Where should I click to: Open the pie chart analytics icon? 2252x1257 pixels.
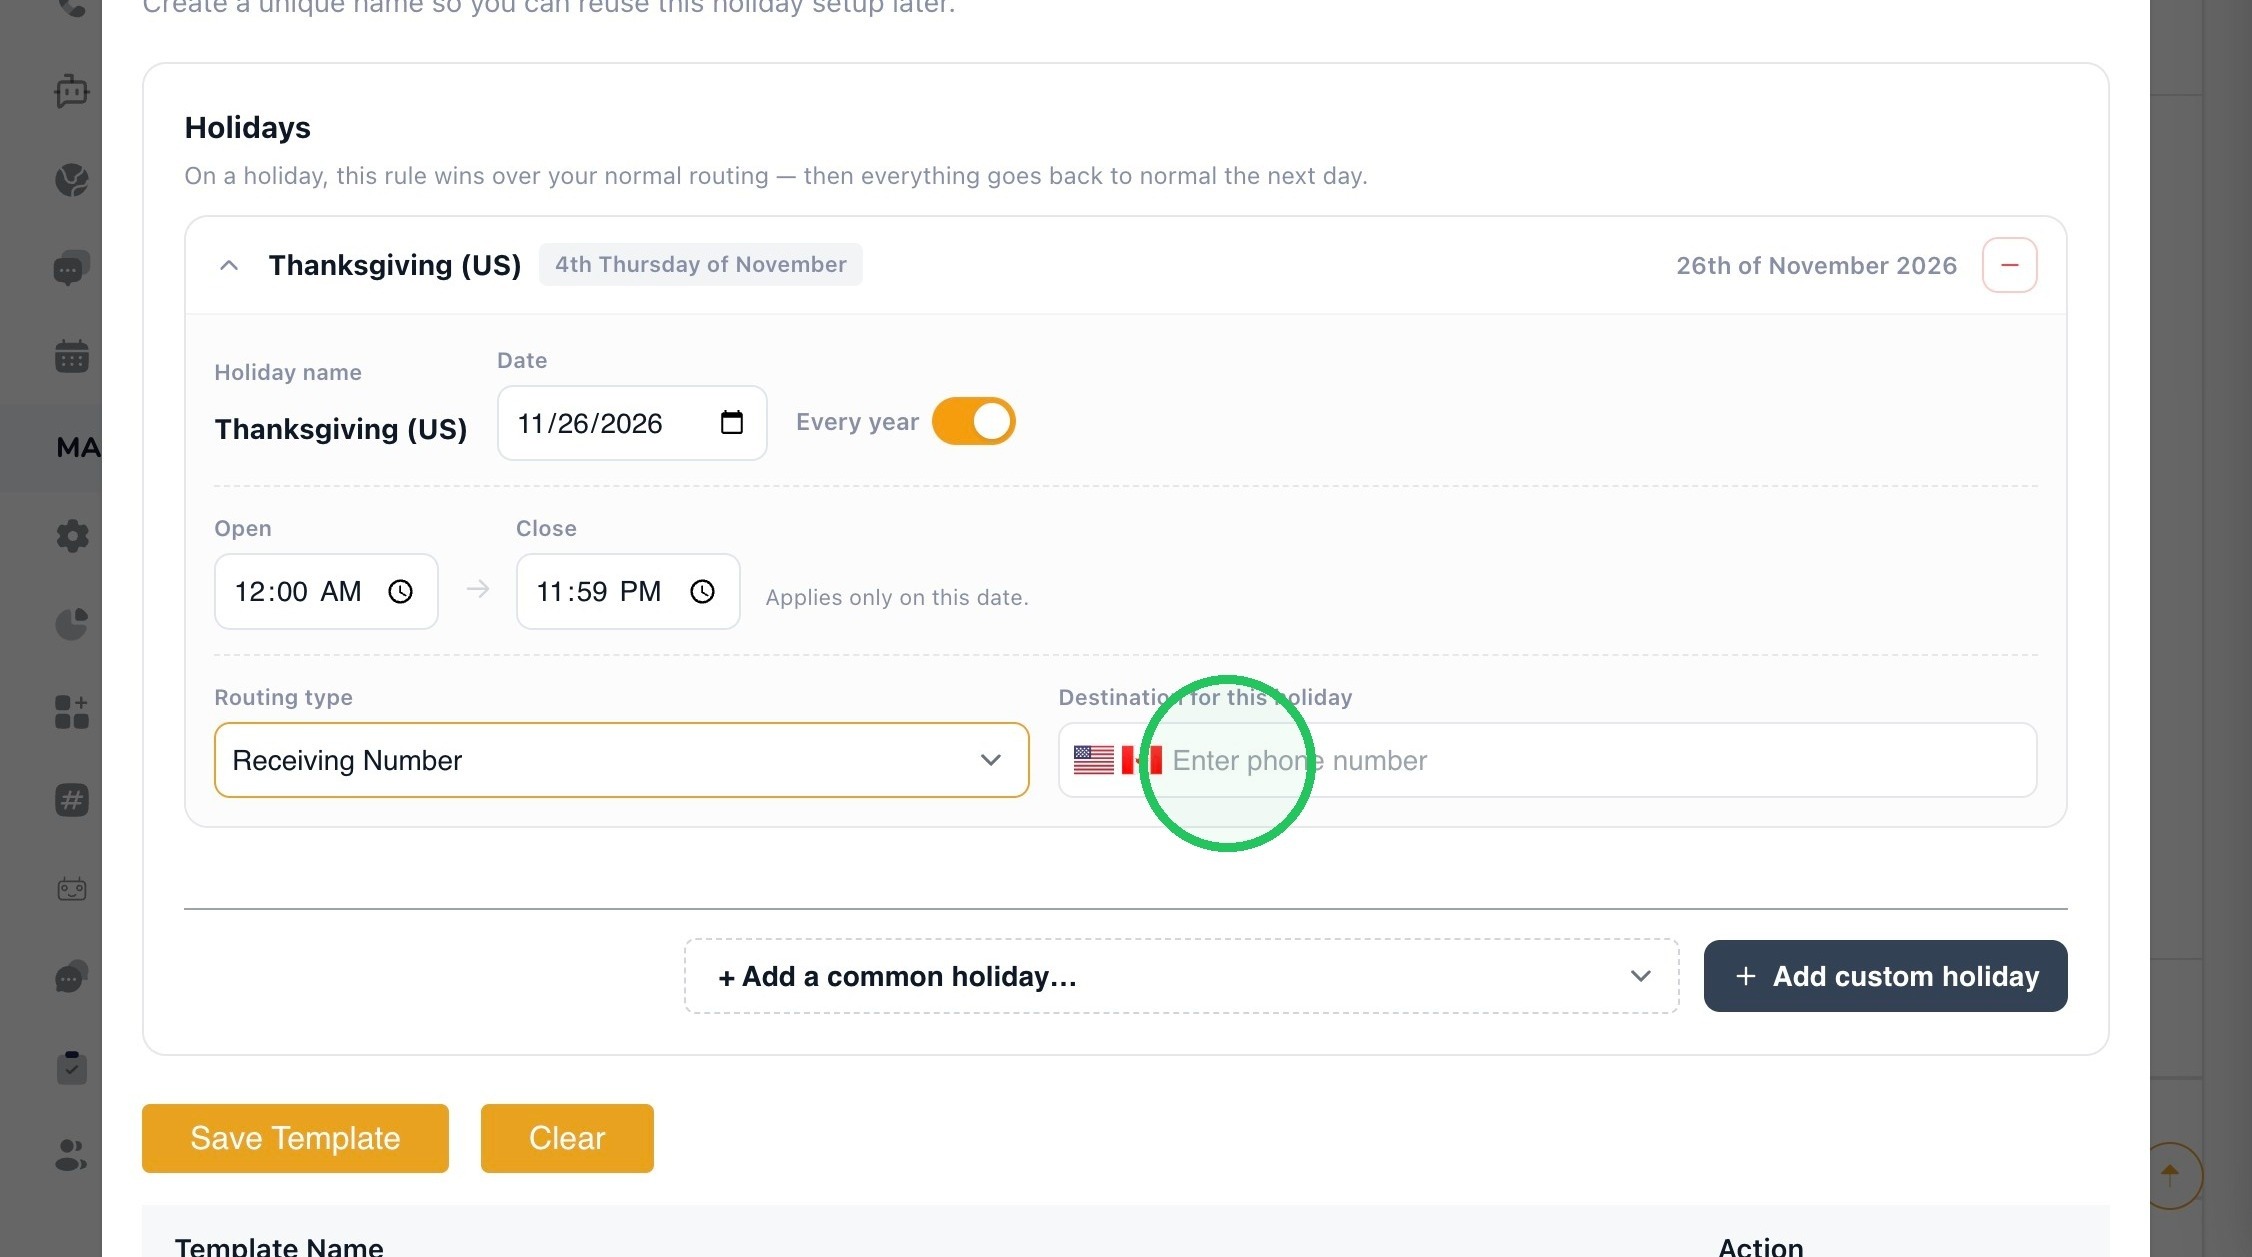pos(71,624)
